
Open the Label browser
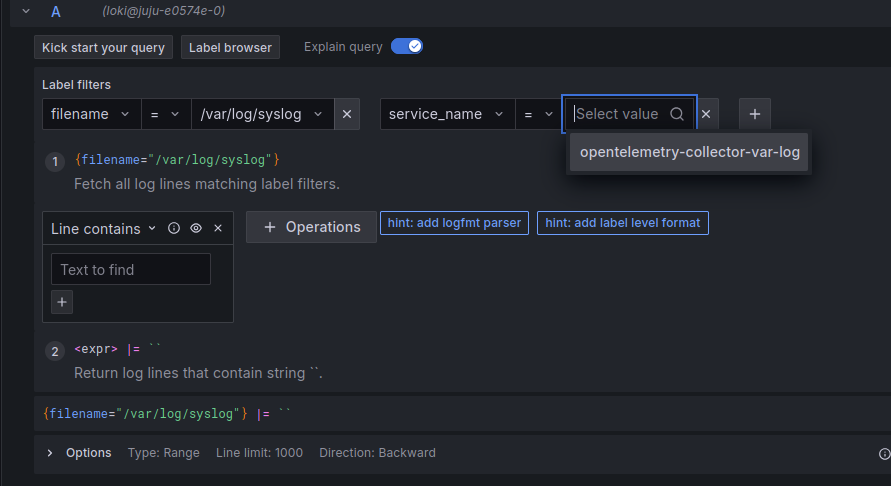click(x=231, y=47)
